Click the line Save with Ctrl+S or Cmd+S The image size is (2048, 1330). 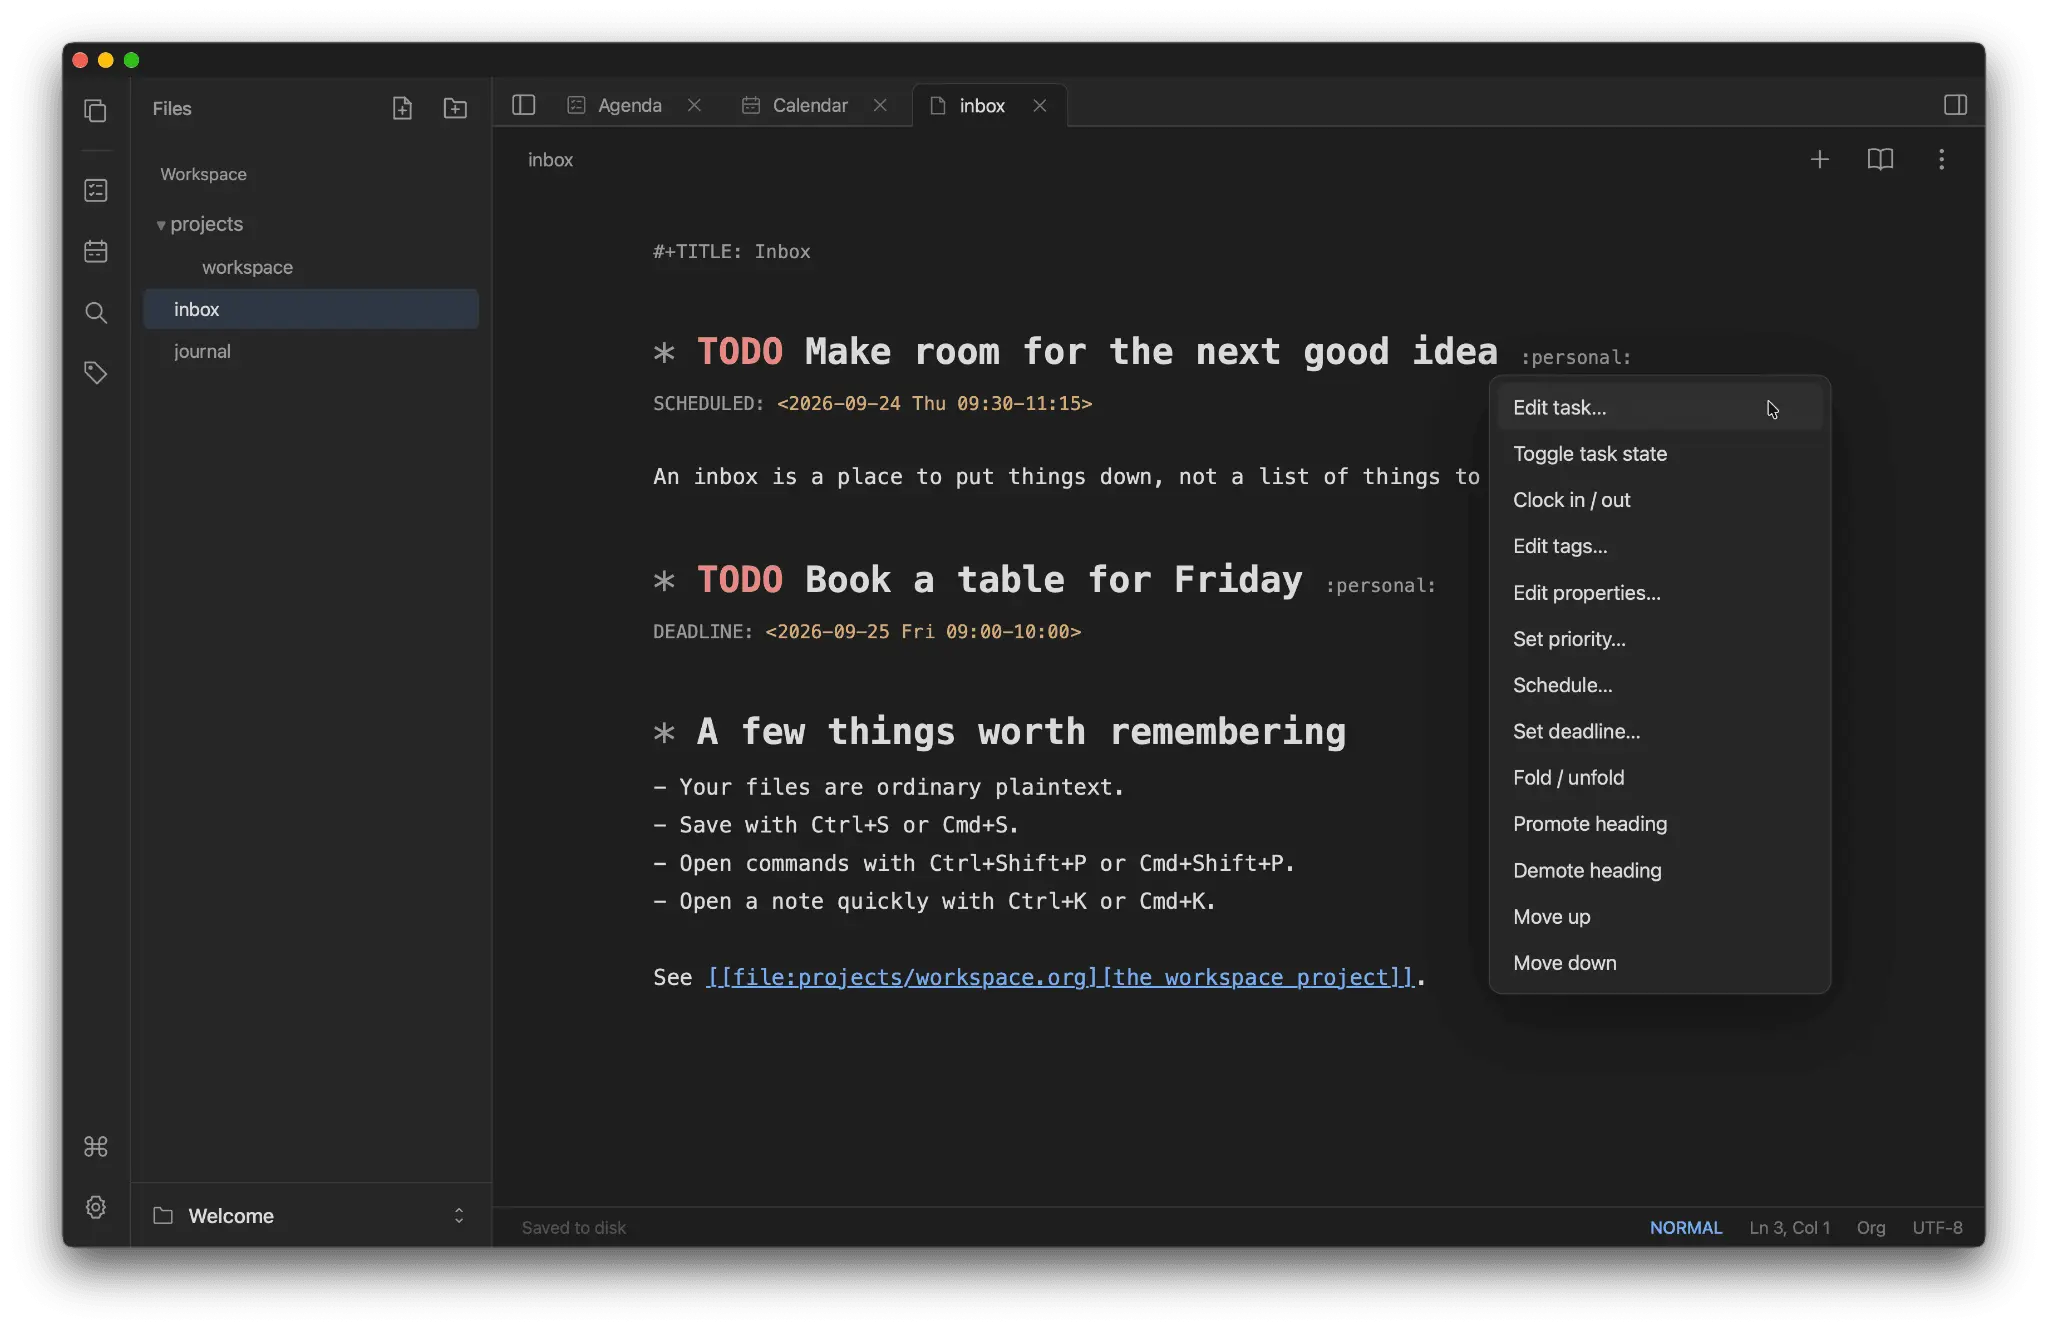836,825
